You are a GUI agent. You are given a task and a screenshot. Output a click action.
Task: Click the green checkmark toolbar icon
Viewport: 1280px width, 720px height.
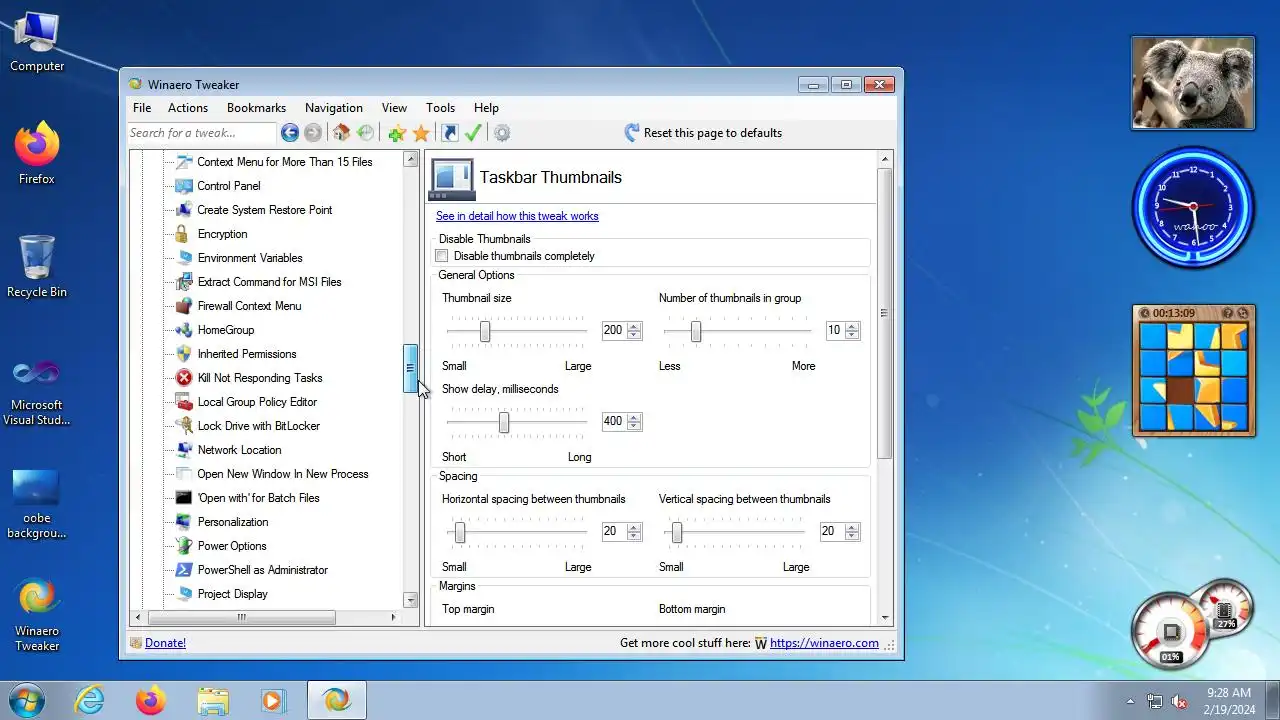[x=474, y=133]
